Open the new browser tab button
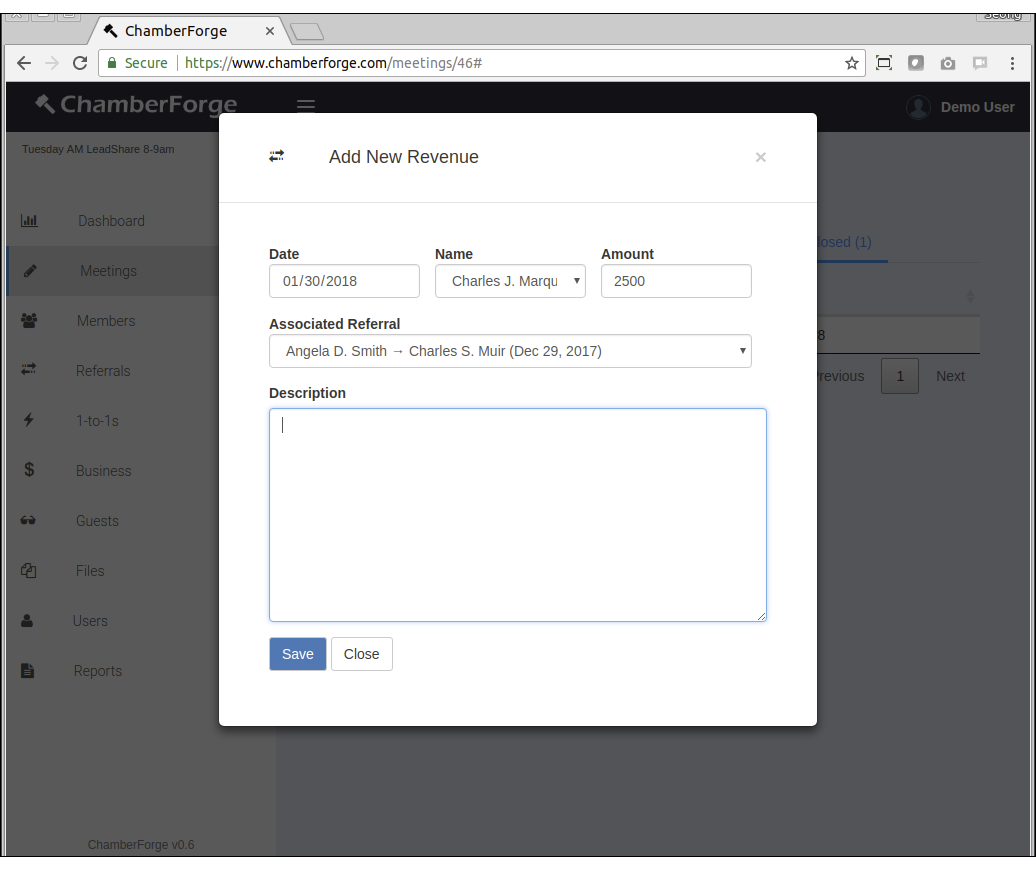This screenshot has width=1036, height=870. (x=307, y=32)
